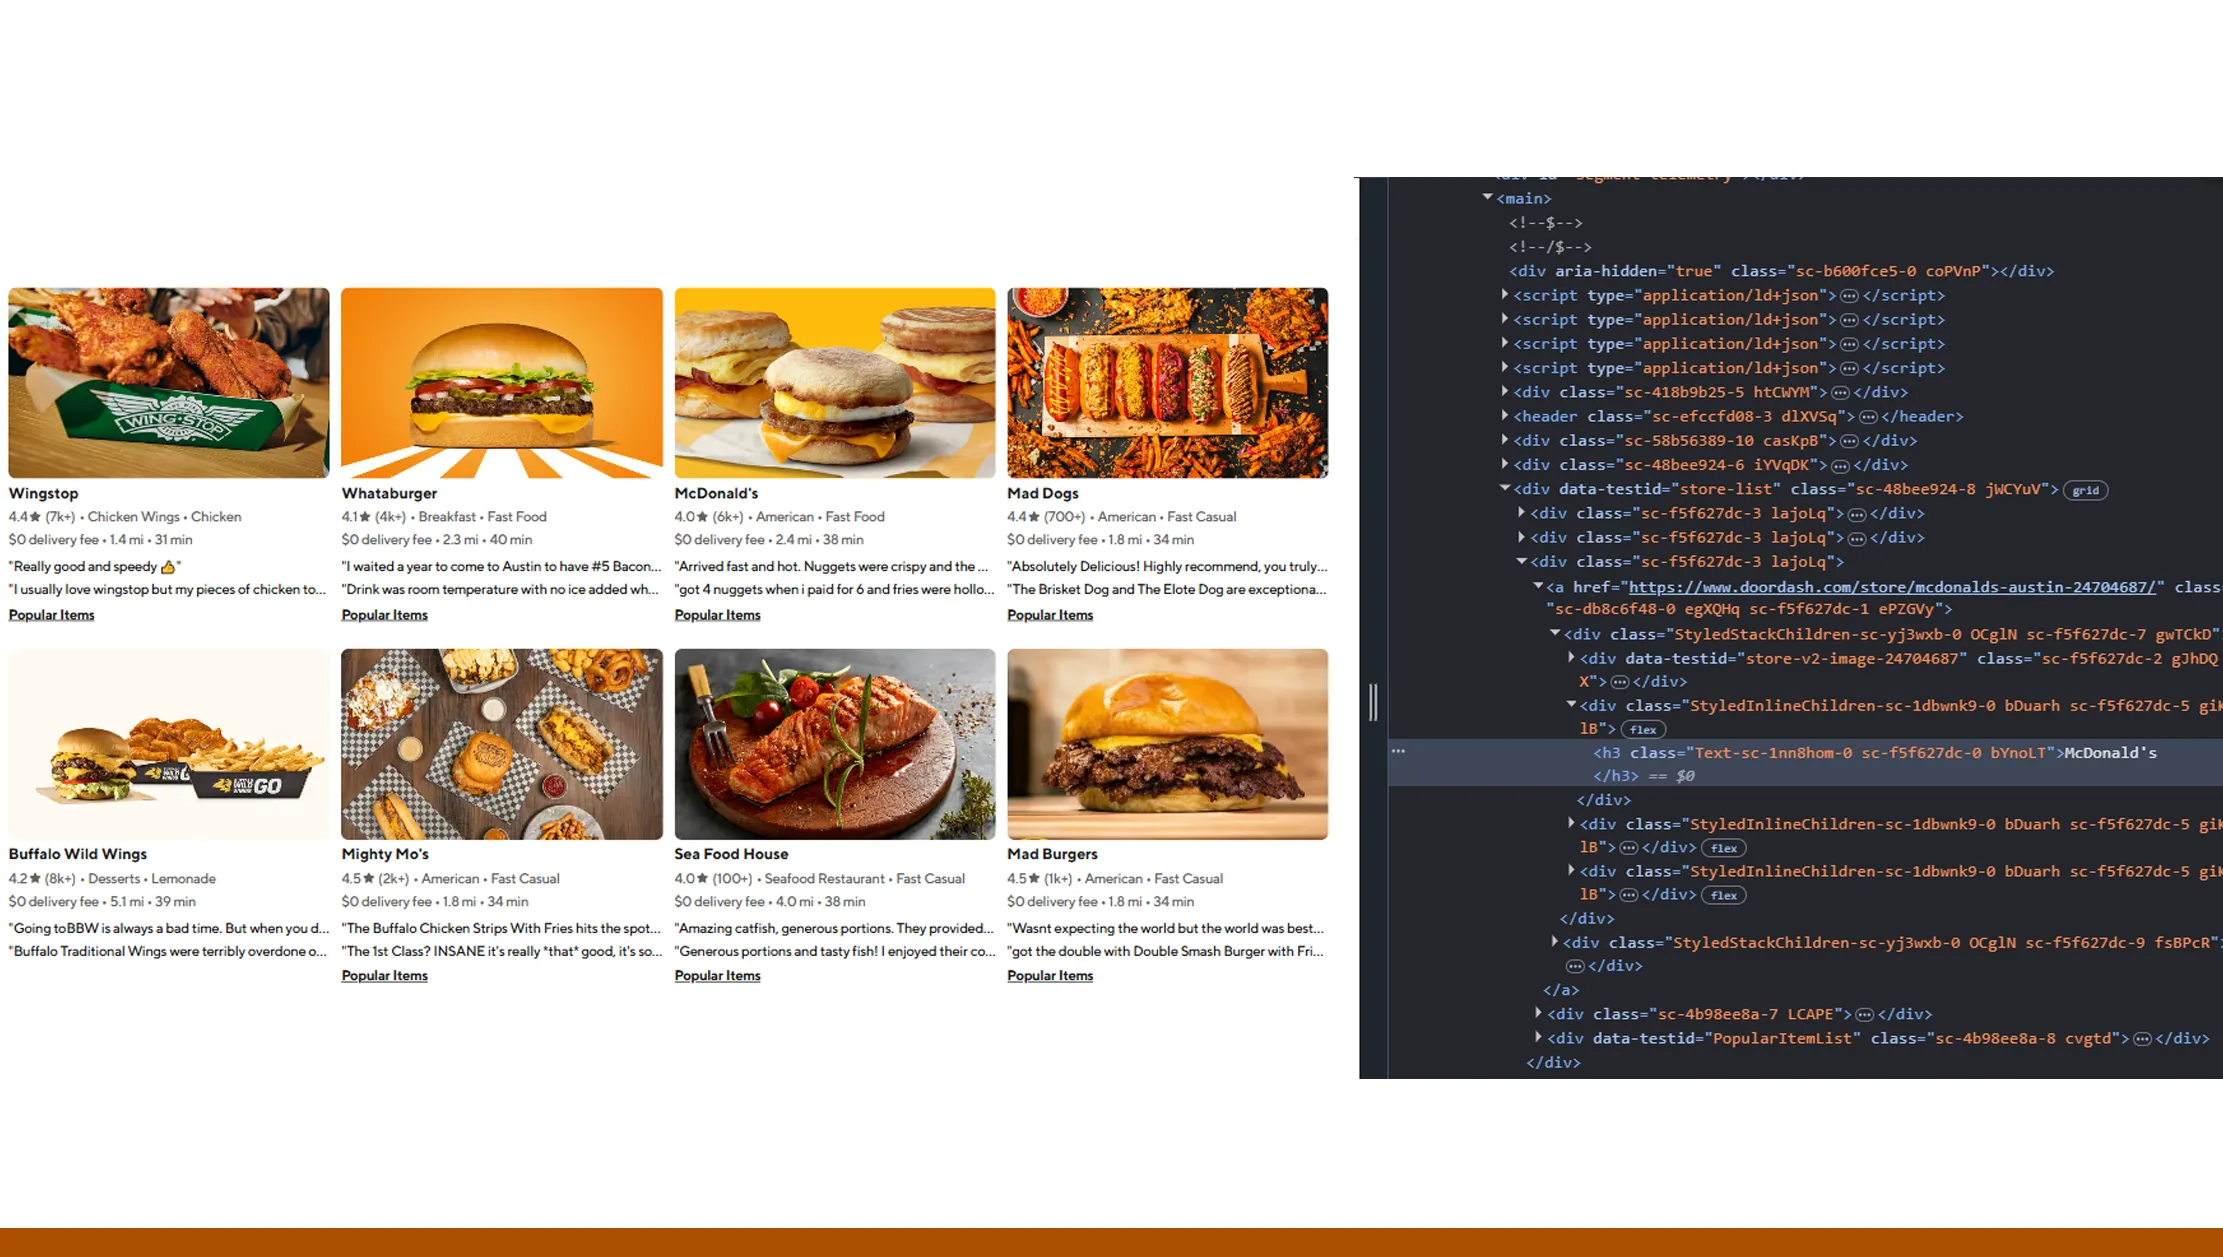This screenshot has height=1257, width=2223.
Task: Click the star icon beside Mad Burgers' 4.5 rating
Action: pos(1035,878)
